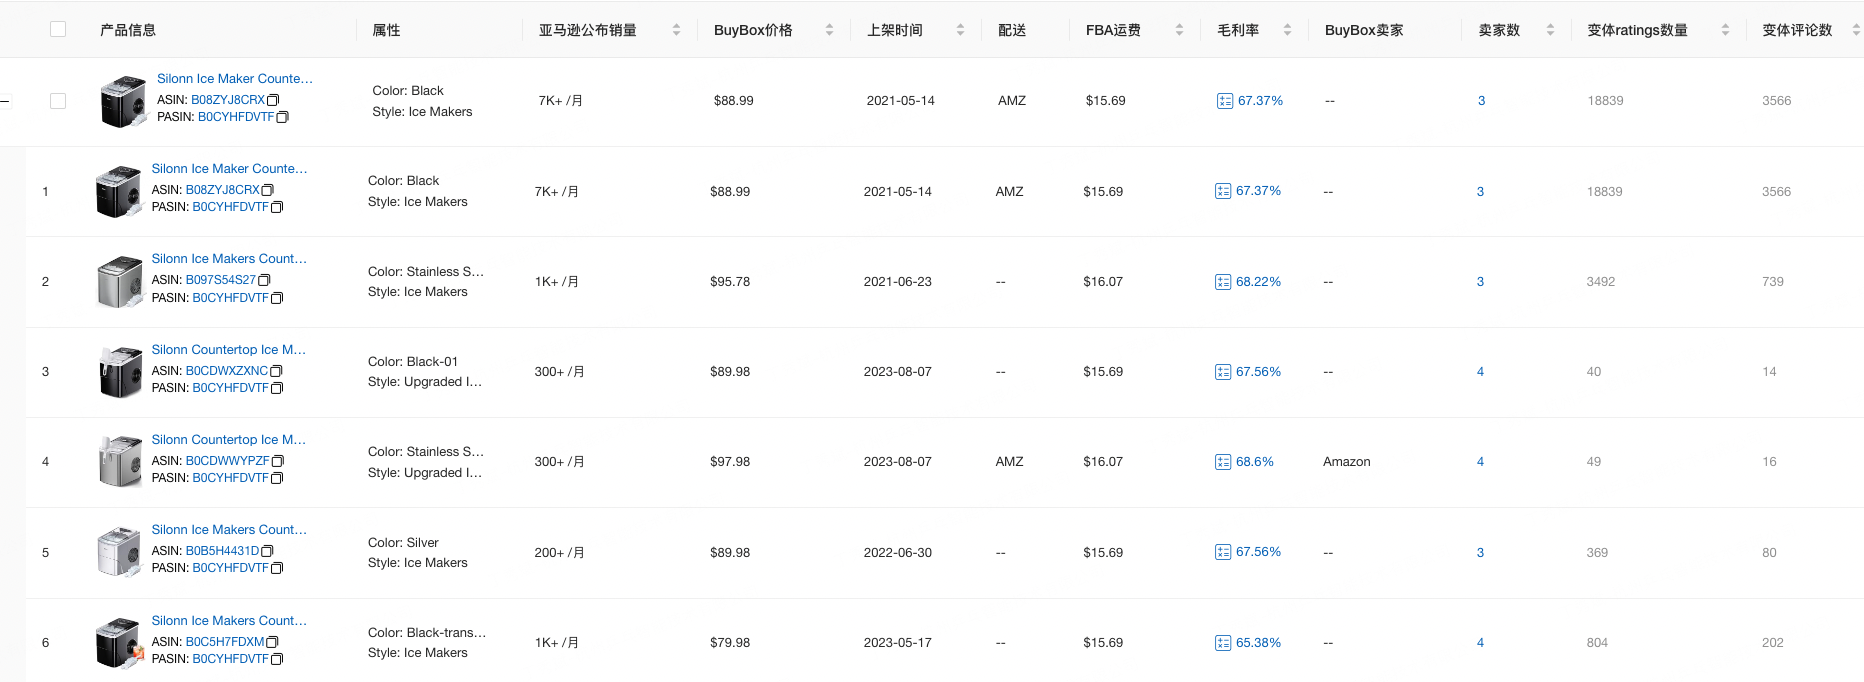The image size is (1864, 682).
Task: Click seller count 4 in row 6
Action: pyautogui.click(x=1480, y=643)
